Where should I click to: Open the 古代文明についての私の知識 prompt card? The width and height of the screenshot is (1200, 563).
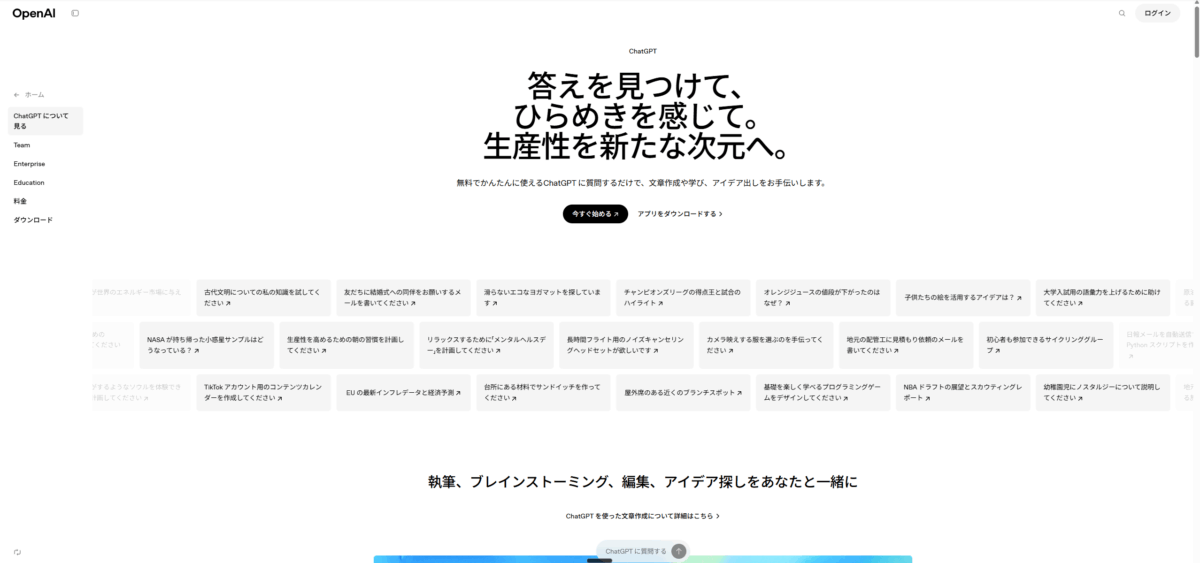[263, 297]
